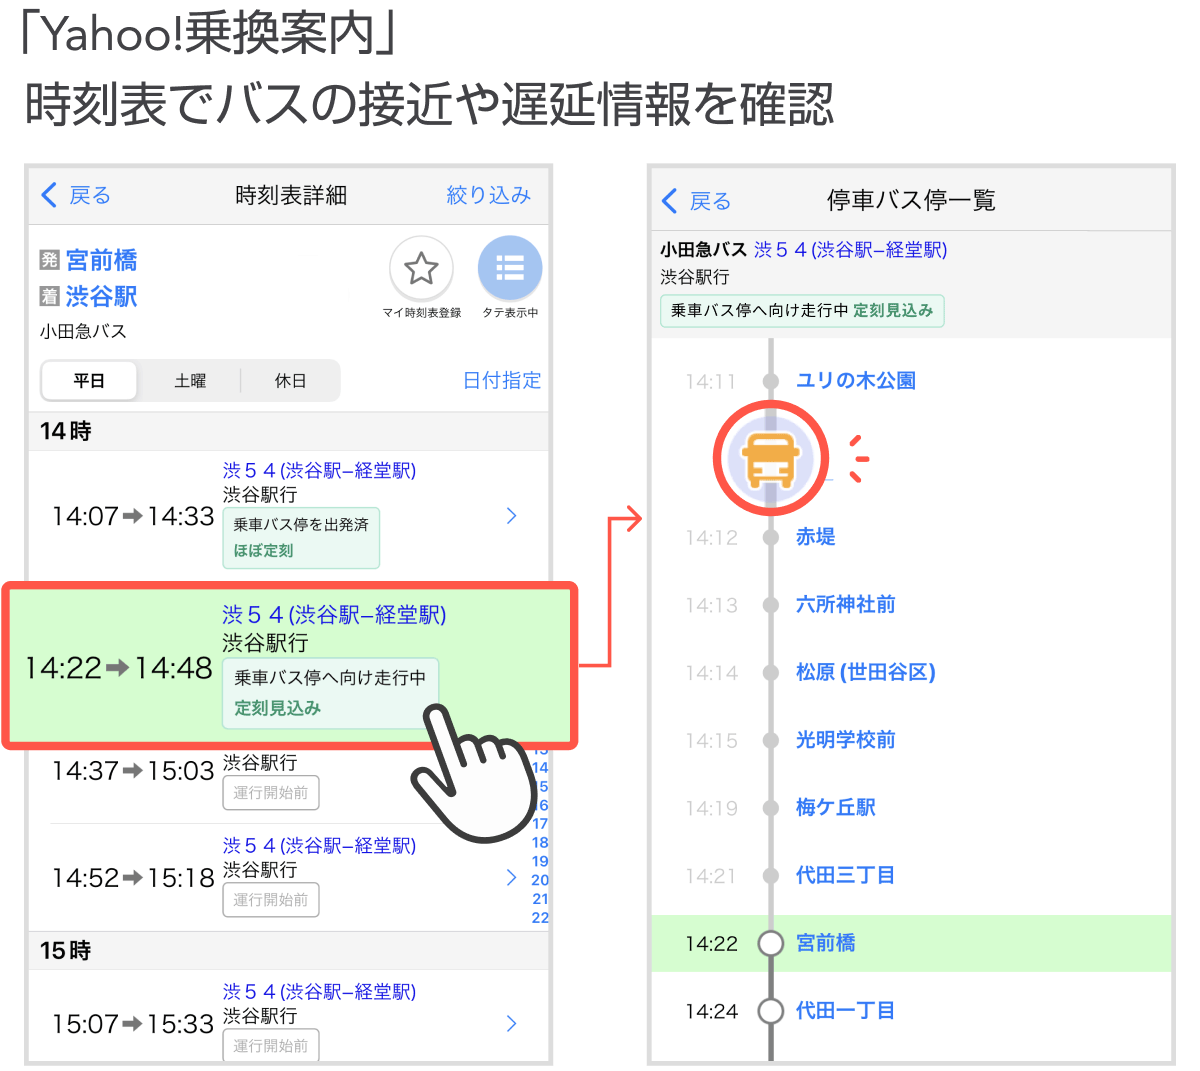Select the 15:07→15:33 bus time
The image size is (1200, 1071).
point(133,1023)
